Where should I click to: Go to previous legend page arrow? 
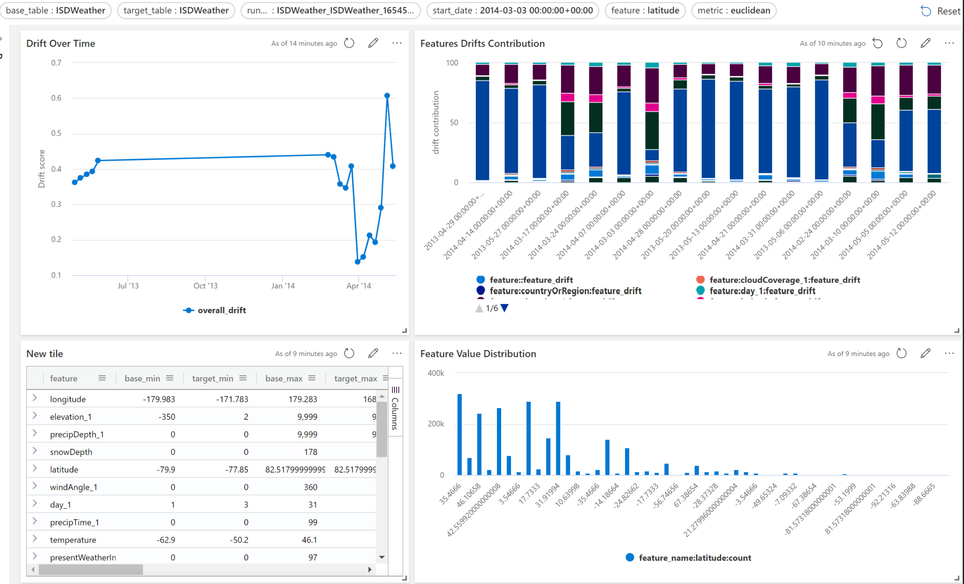[x=480, y=308]
